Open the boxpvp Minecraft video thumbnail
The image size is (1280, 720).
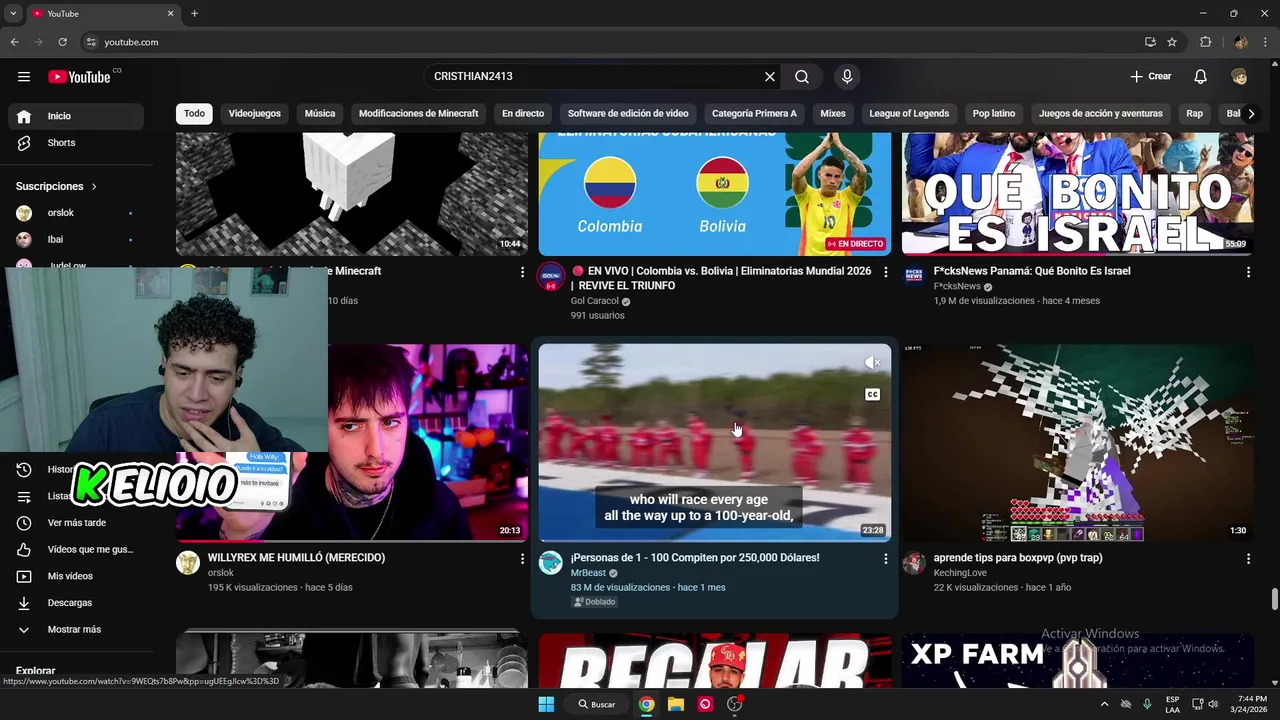click(1078, 443)
